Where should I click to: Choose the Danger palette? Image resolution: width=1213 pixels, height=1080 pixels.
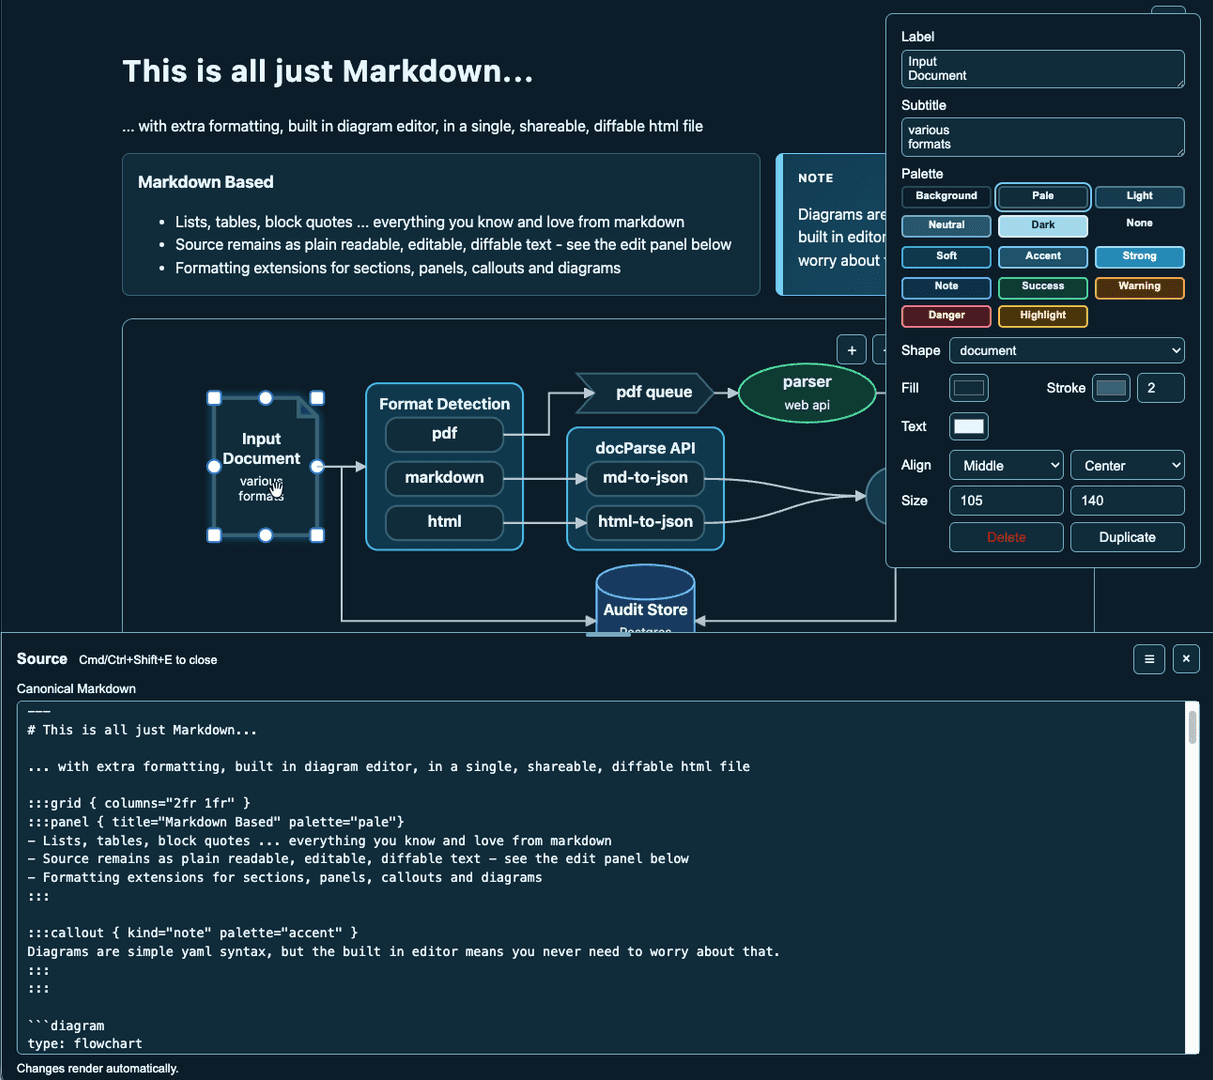946,315
